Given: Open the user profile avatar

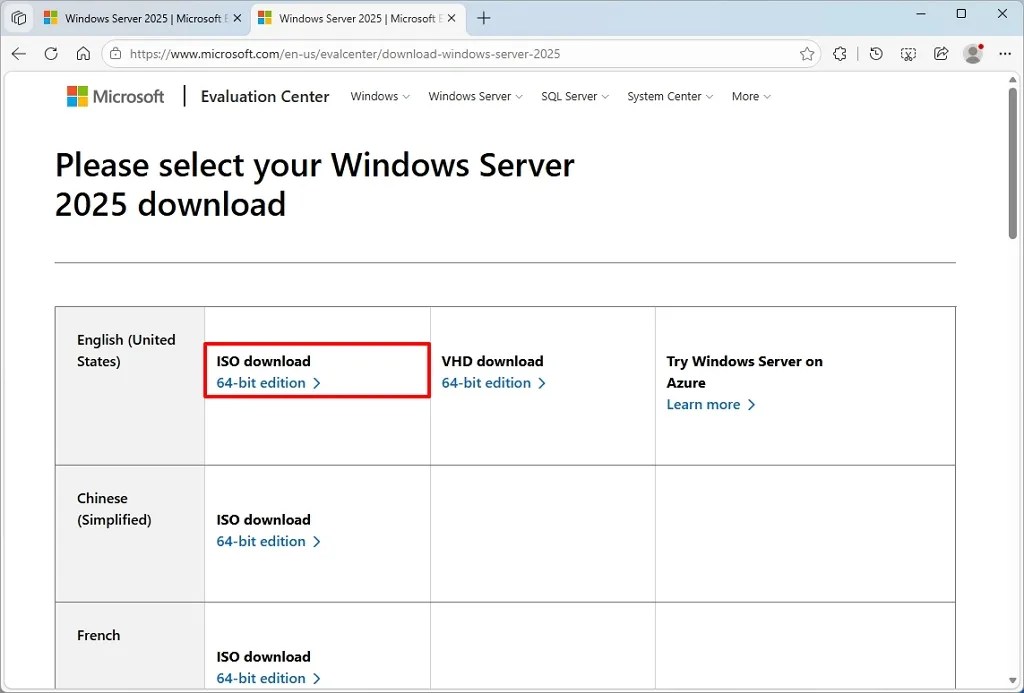Looking at the screenshot, I should (973, 54).
